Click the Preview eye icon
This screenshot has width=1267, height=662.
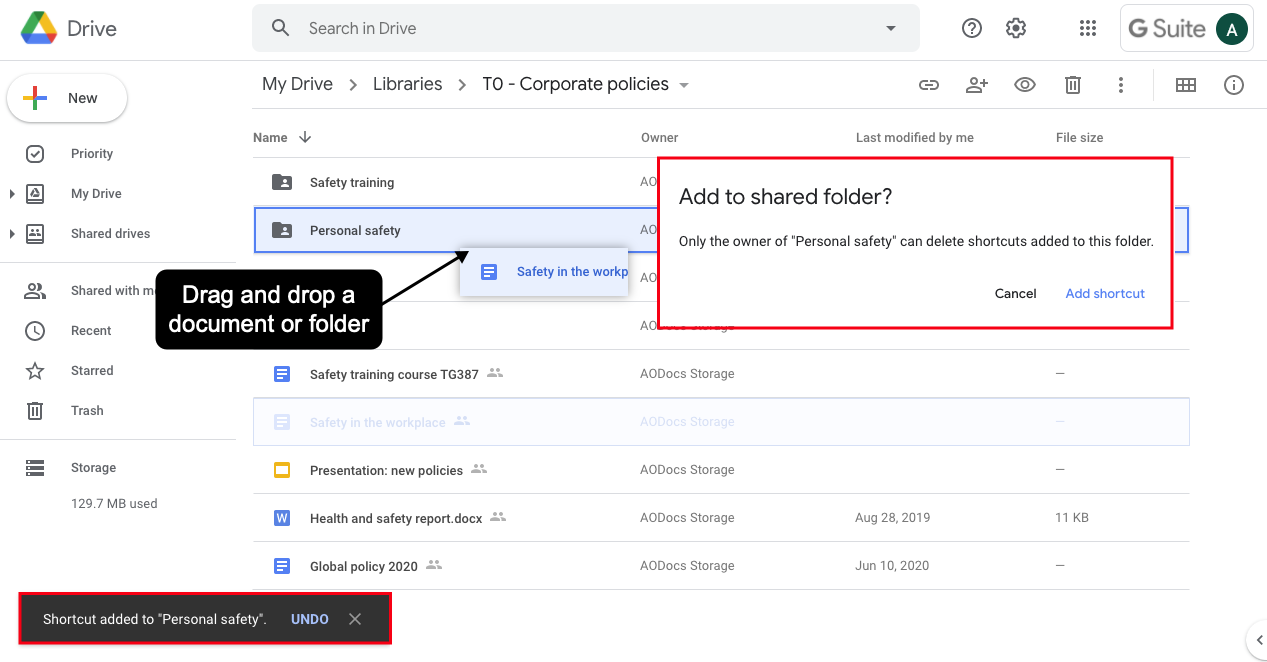tap(1025, 85)
